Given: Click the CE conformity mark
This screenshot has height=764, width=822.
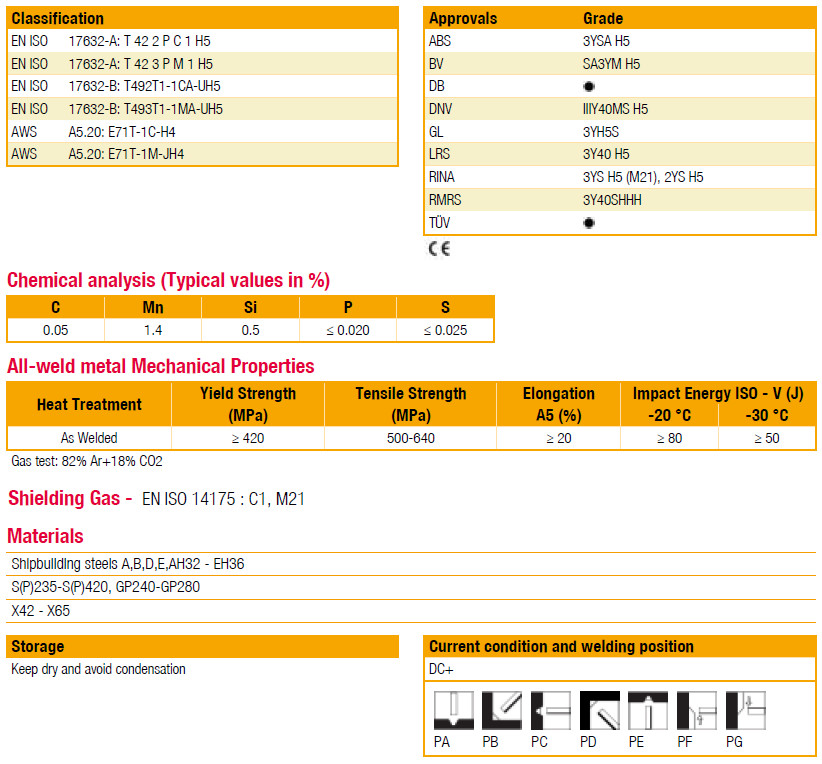Looking at the screenshot, I should pos(439,249).
